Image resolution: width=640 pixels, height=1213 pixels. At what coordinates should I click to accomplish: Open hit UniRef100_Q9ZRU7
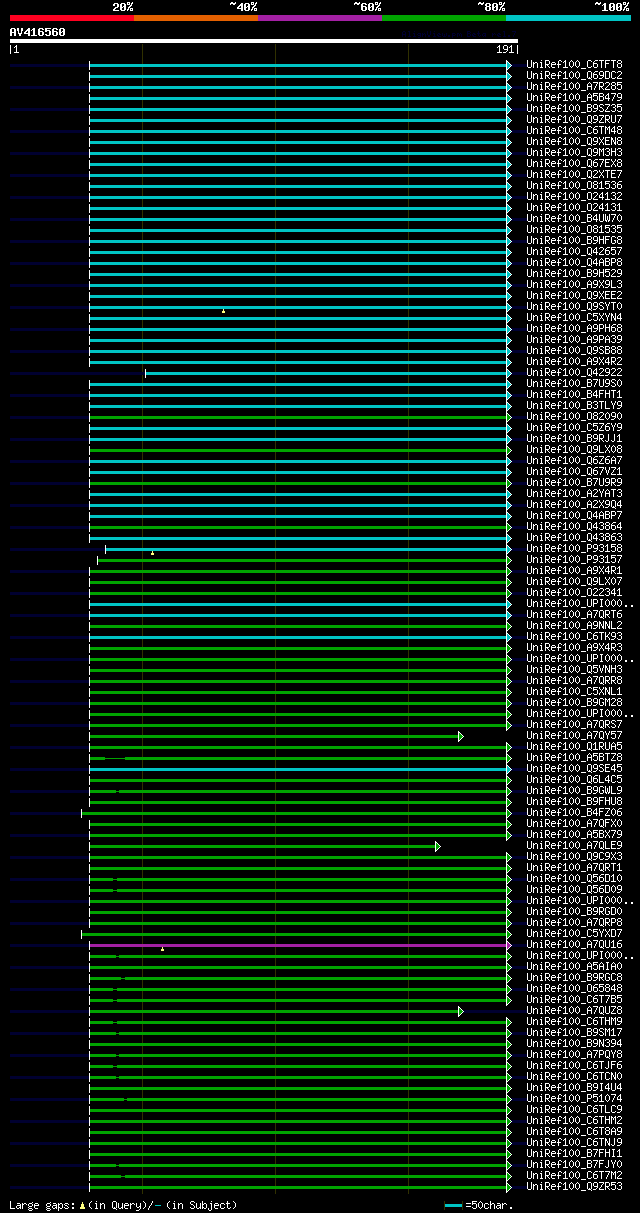574,119
